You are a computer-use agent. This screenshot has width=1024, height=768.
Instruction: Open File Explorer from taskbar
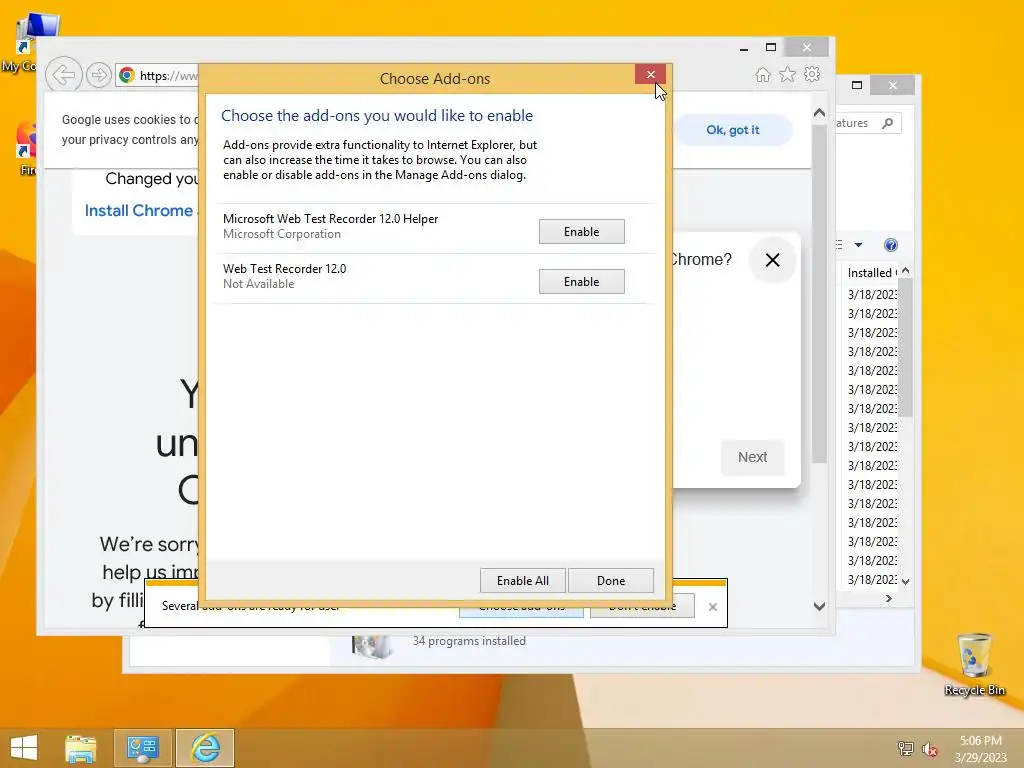(x=80, y=748)
